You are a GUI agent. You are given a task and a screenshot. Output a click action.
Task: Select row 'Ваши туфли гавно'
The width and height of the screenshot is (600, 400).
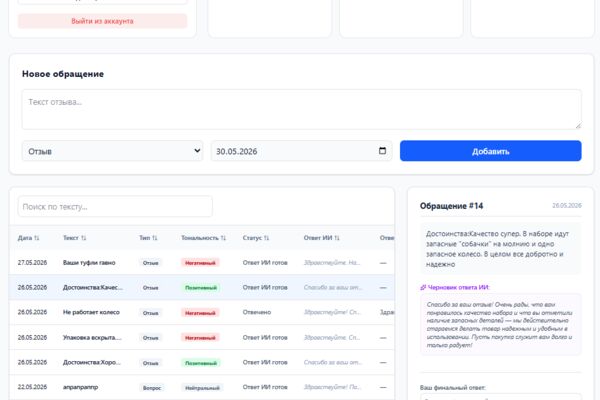tap(202, 263)
